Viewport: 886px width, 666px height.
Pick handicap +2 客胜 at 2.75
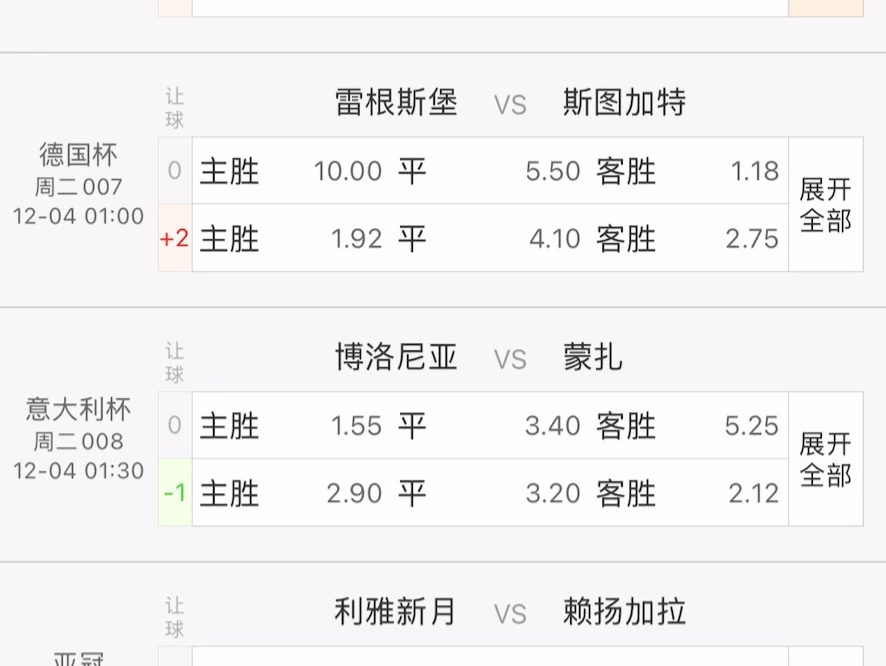(x=688, y=238)
